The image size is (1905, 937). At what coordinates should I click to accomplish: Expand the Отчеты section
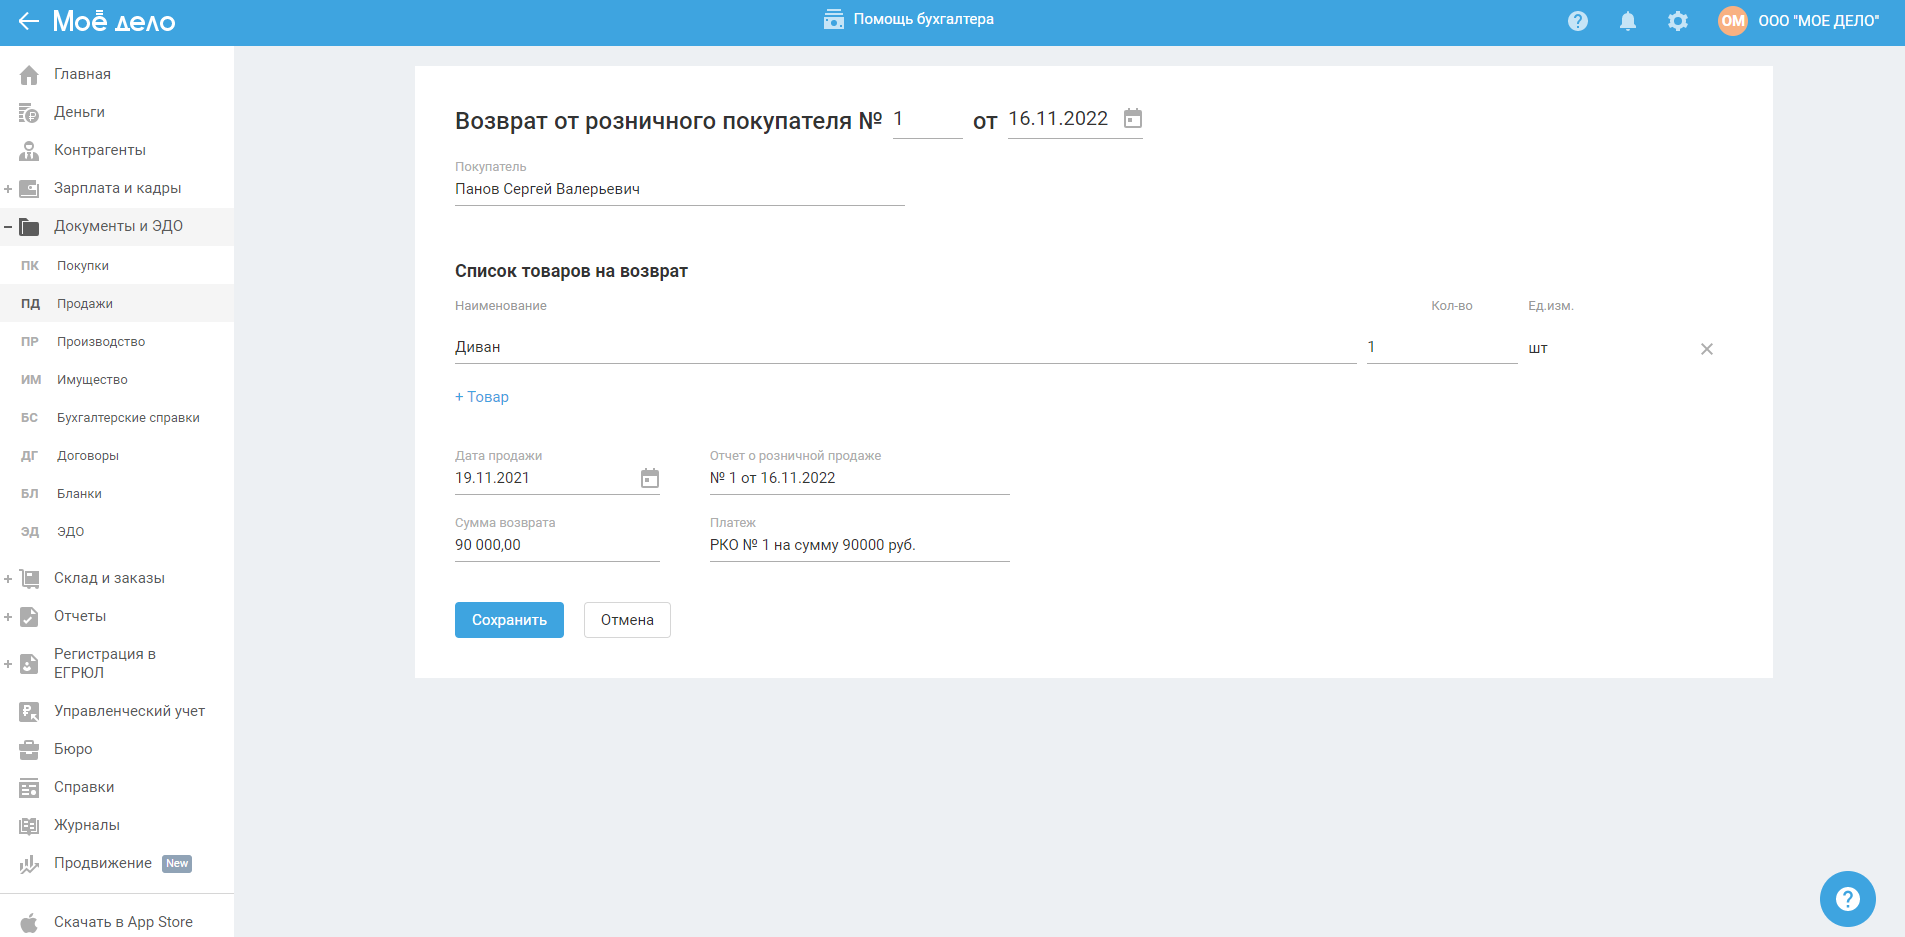8,617
